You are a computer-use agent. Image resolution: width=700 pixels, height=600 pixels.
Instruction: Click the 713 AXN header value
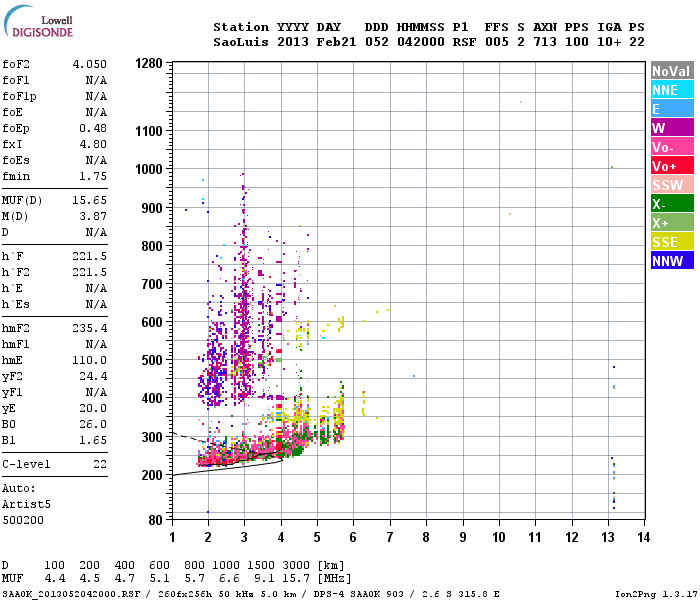(545, 42)
